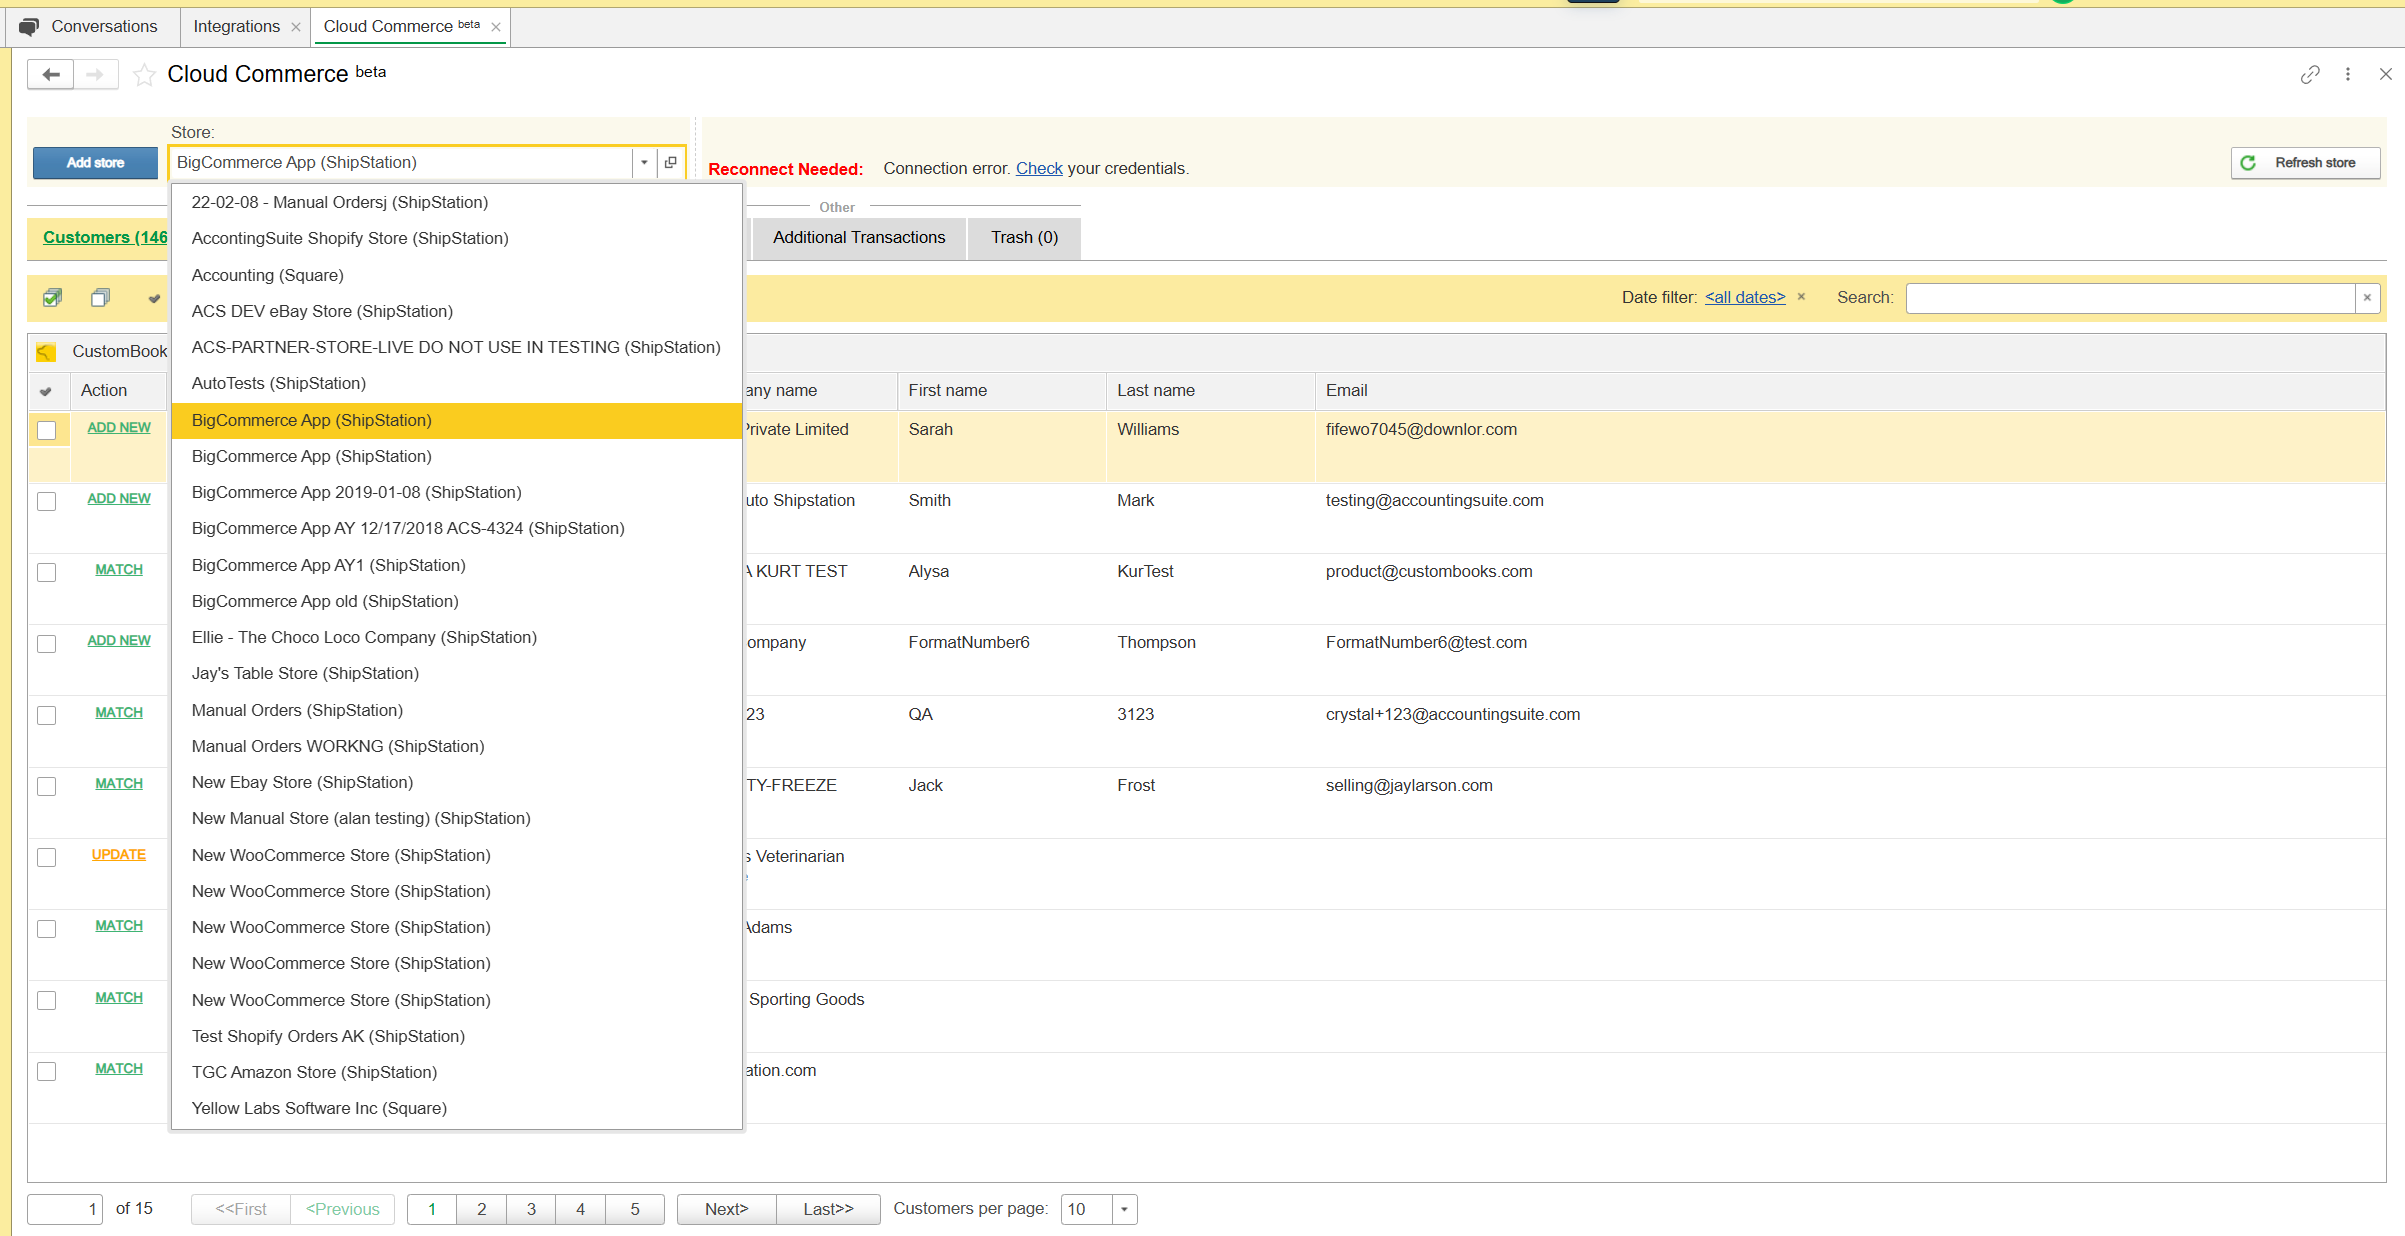
Task: Click into the Search input field
Action: (x=2130, y=298)
